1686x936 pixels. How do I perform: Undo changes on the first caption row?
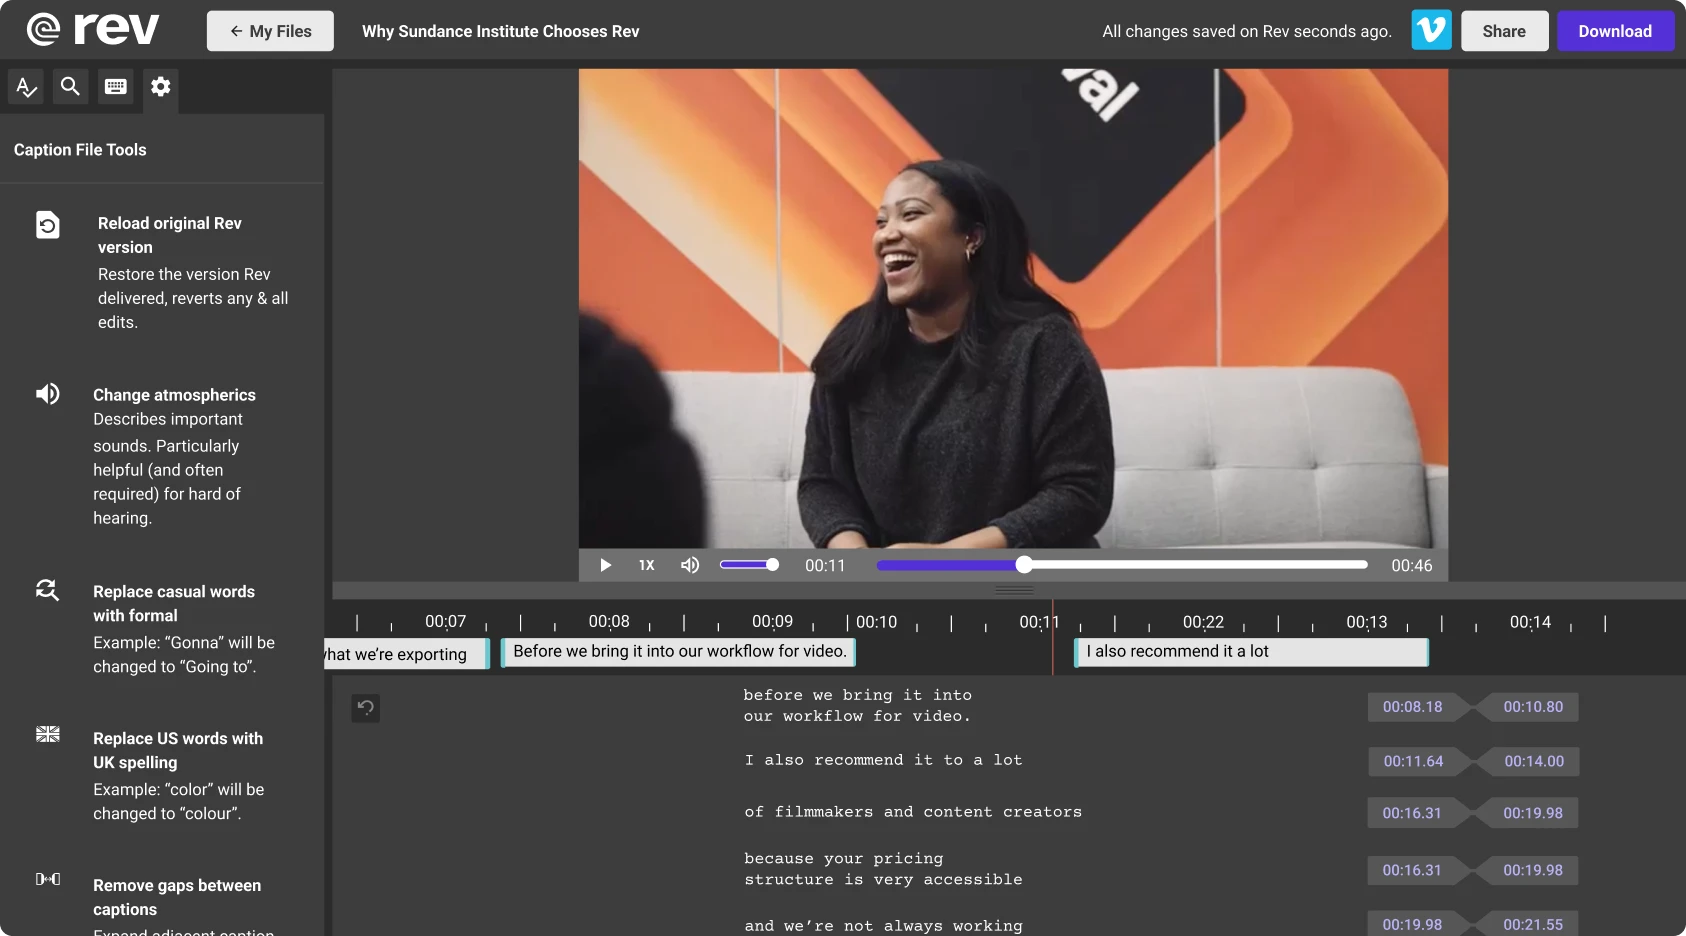365,707
